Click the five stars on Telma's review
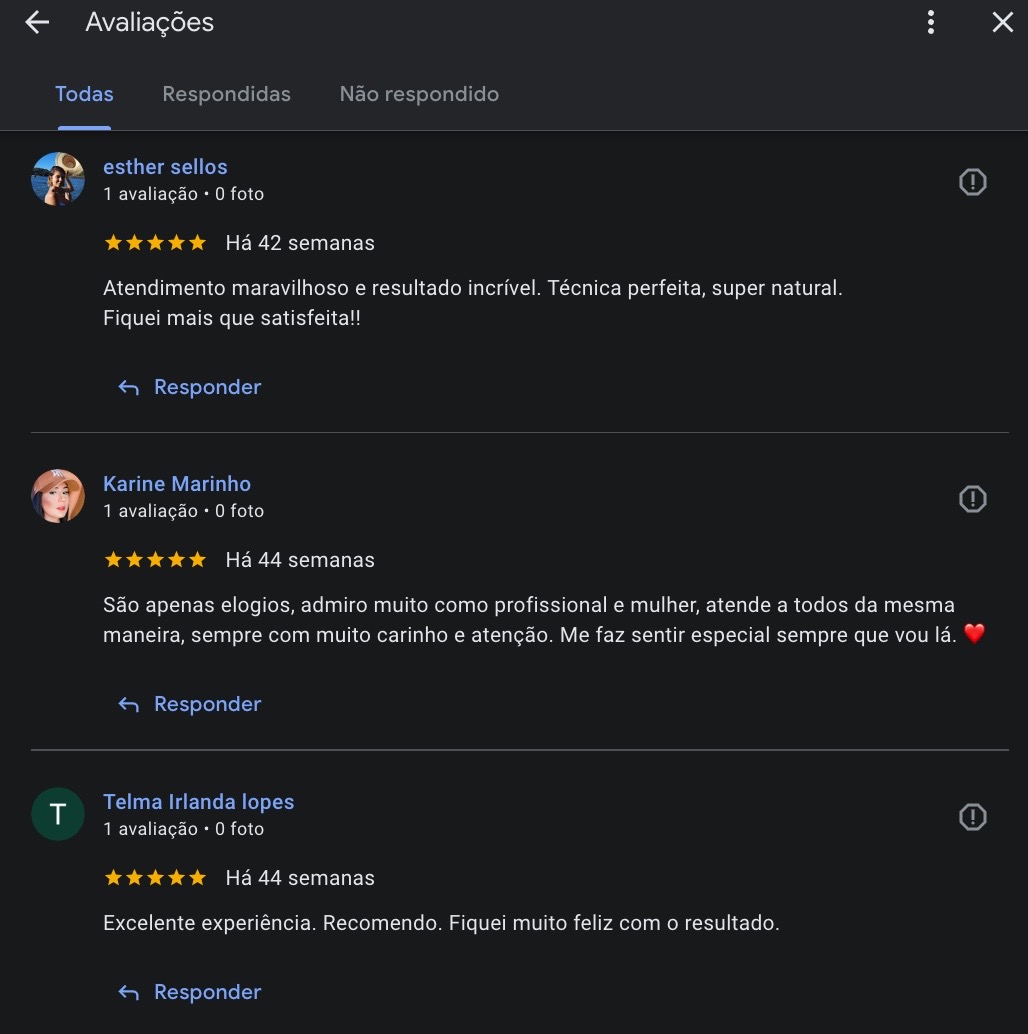Screen dimensions: 1028x1034 [x=155, y=878]
